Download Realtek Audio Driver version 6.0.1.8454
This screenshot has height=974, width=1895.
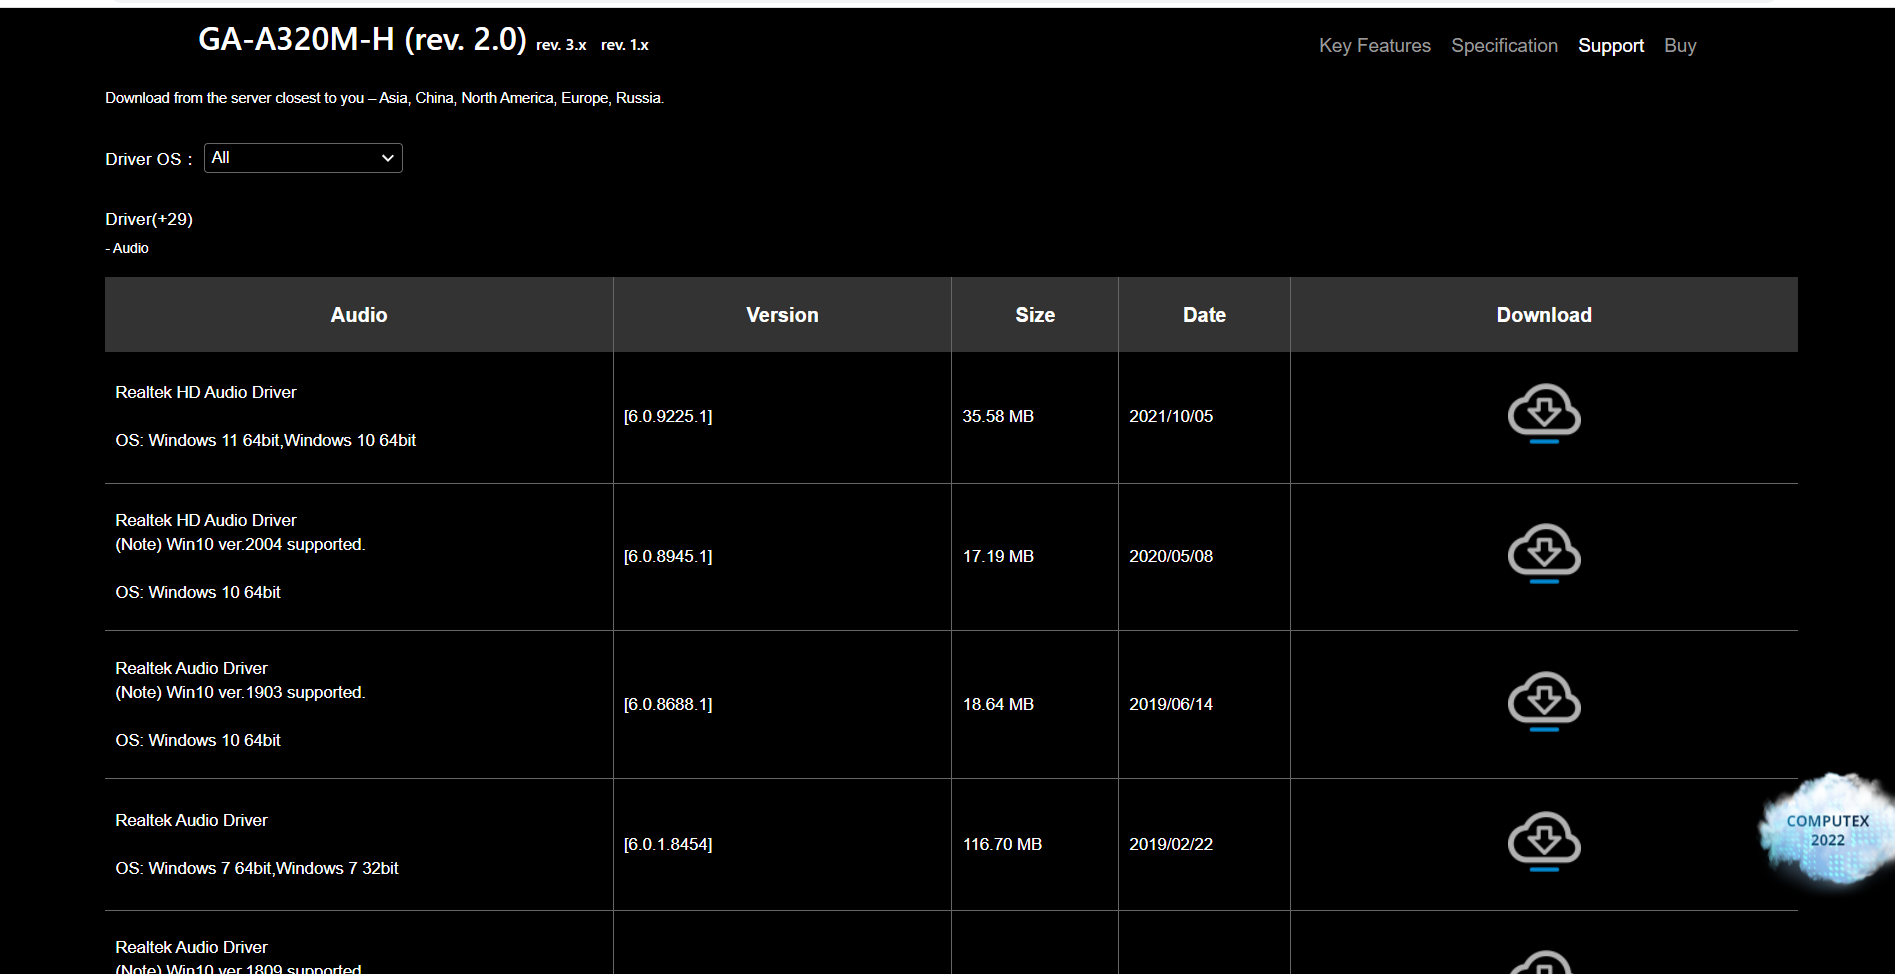tap(1544, 841)
